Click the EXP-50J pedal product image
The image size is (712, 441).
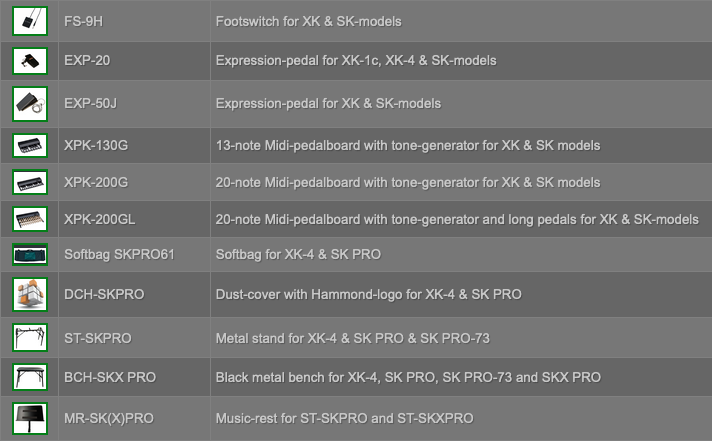30,104
